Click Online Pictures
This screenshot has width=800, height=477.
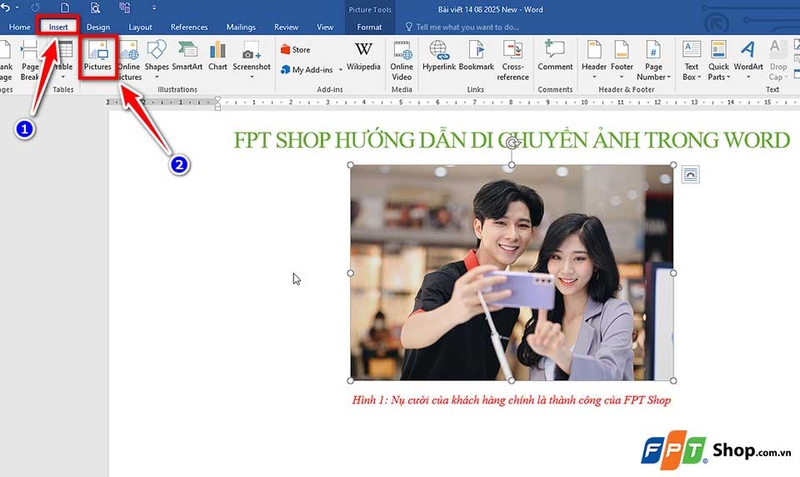129,61
